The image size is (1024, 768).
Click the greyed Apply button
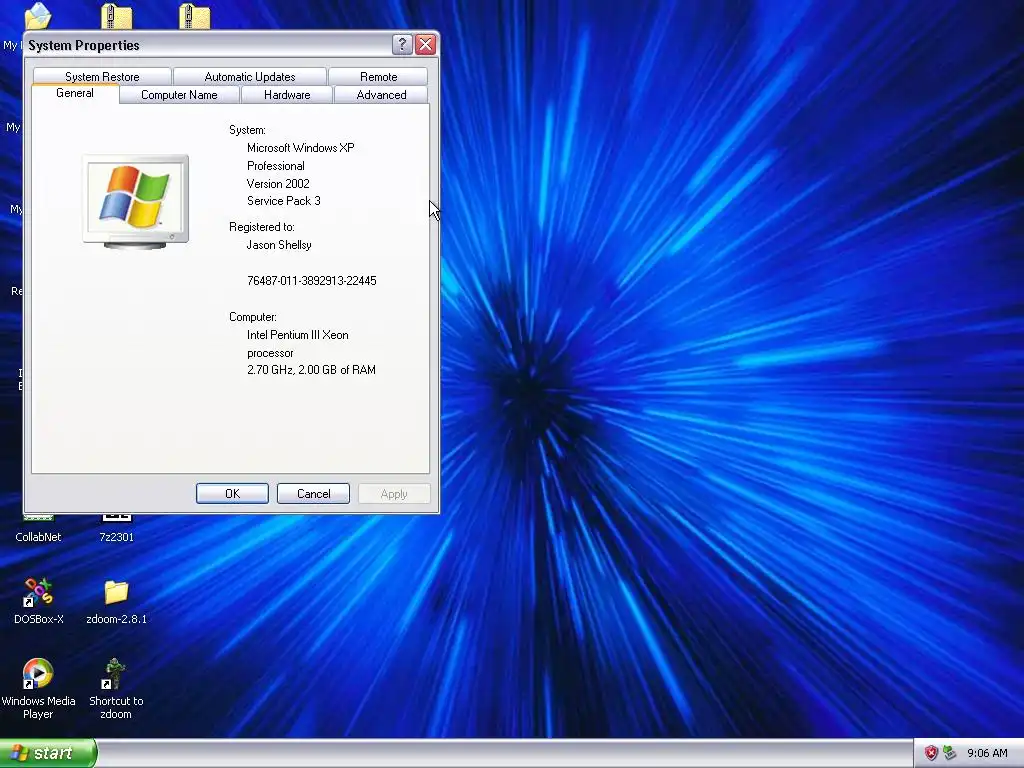click(x=394, y=494)
